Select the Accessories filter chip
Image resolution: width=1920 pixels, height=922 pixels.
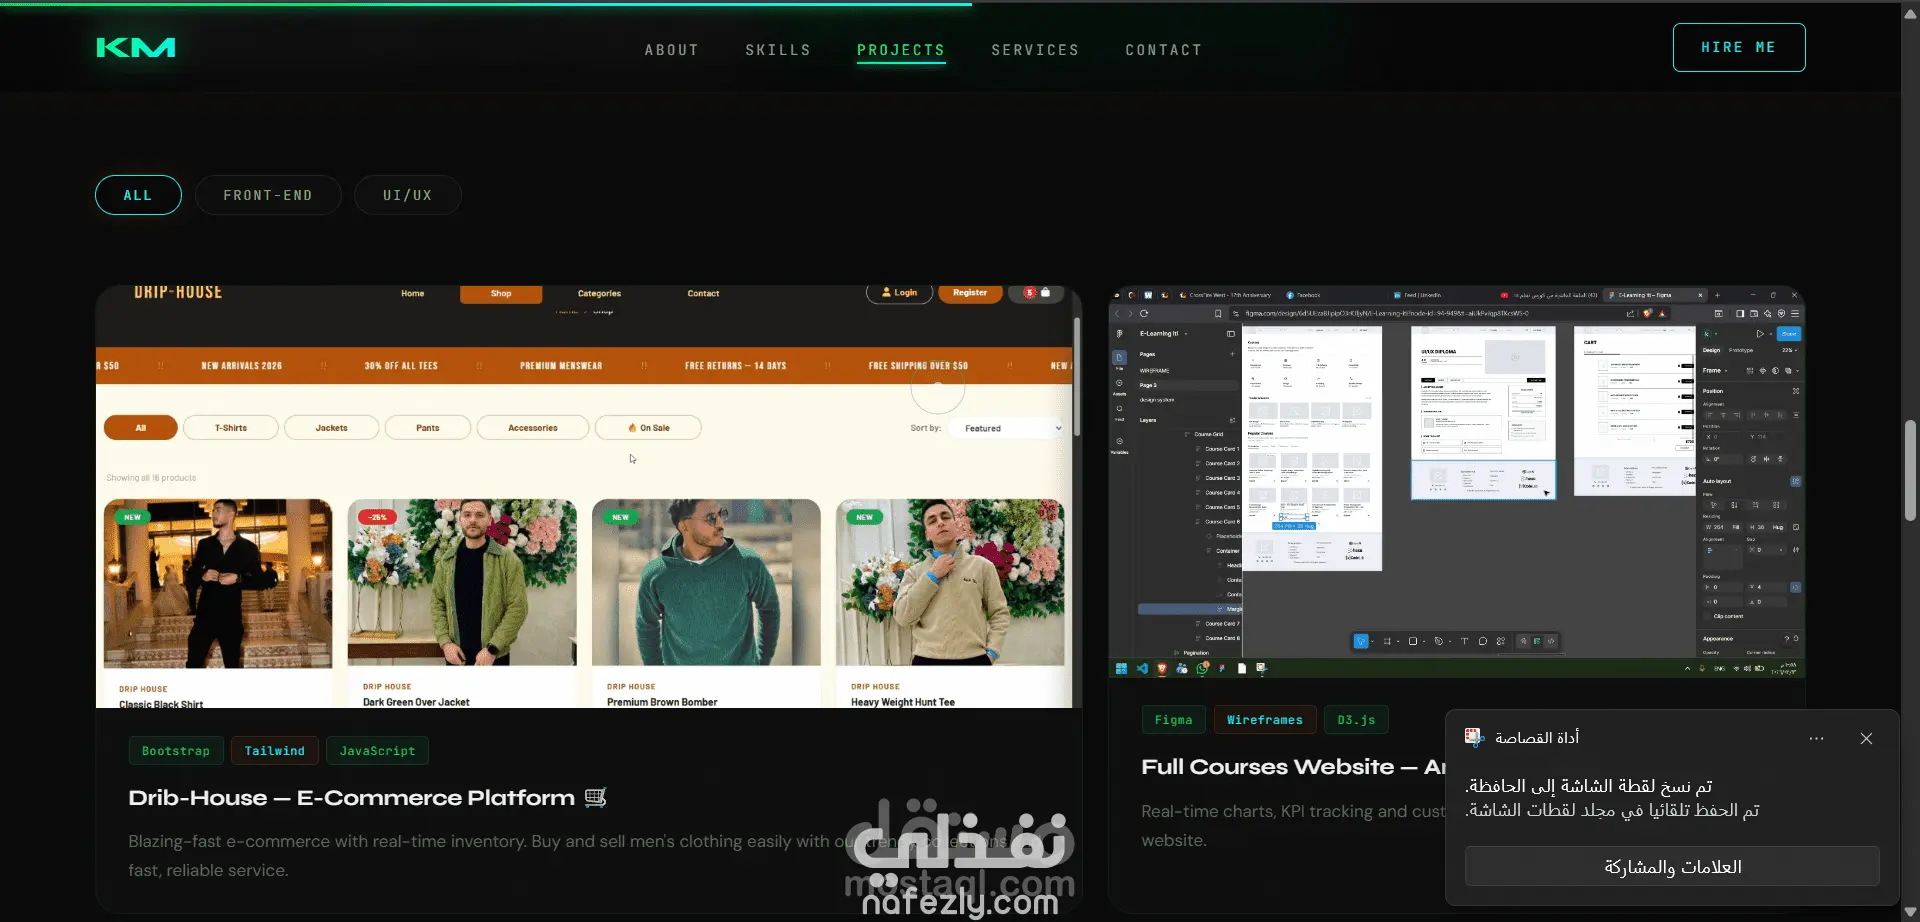coord(533,428)
